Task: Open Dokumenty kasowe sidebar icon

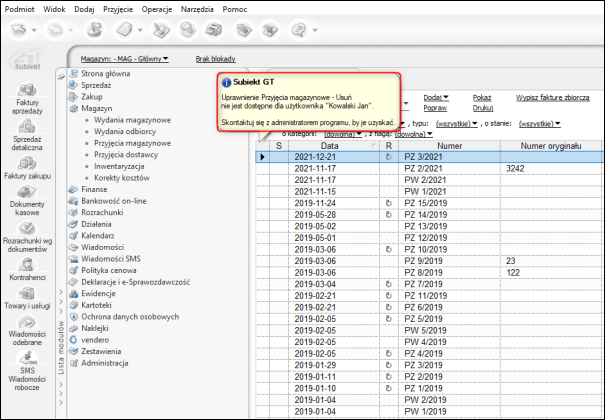Action: [29, 201]
